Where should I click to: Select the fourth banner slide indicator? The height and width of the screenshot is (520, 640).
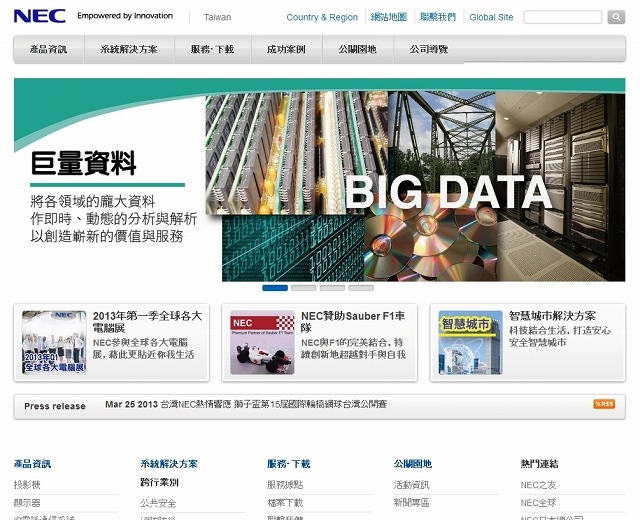pos(361,288)
